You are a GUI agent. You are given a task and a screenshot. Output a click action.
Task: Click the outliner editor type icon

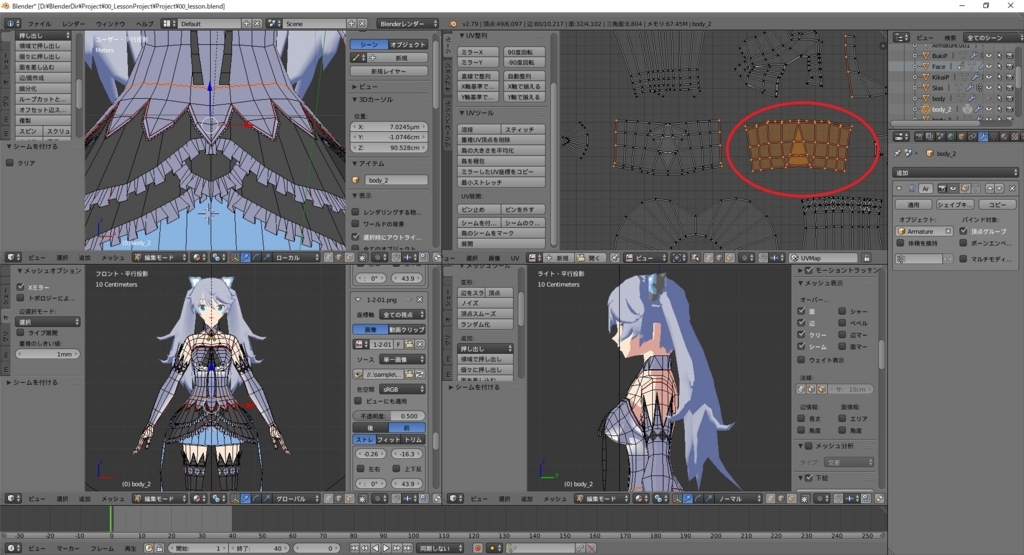[x=902, y=37]
